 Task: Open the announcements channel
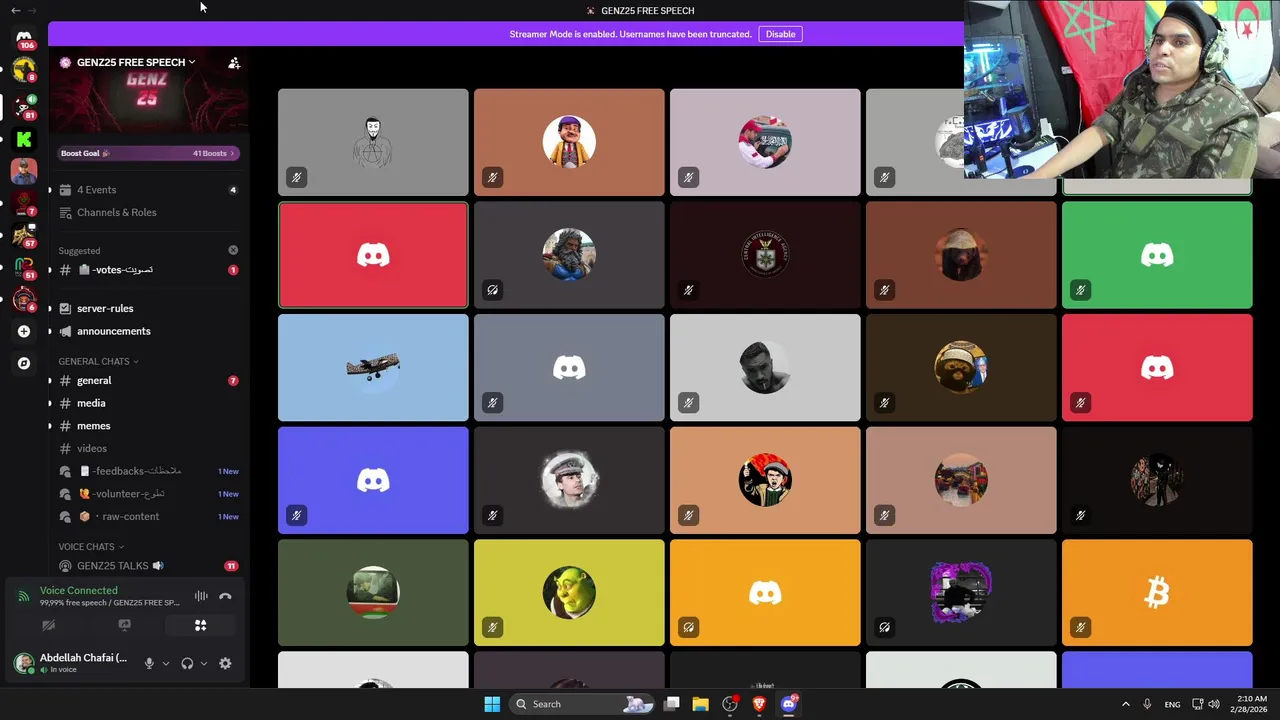click(x=148, y=331)
